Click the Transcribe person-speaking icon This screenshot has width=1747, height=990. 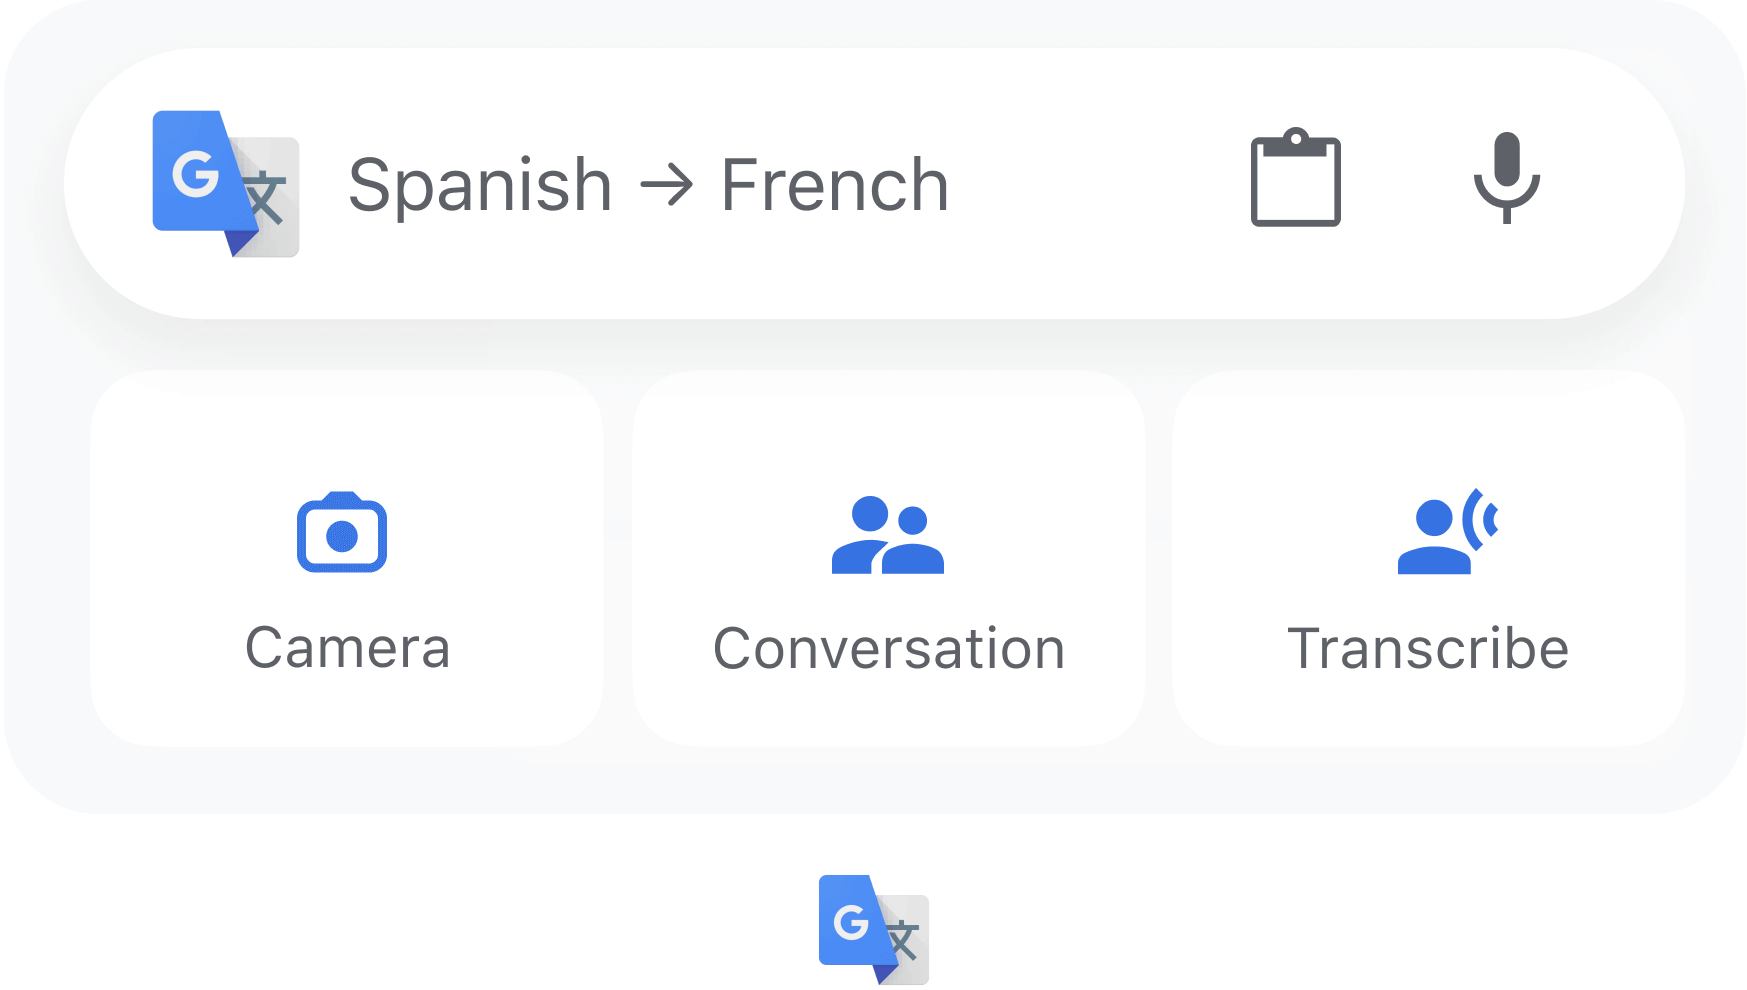[1446, 532]
